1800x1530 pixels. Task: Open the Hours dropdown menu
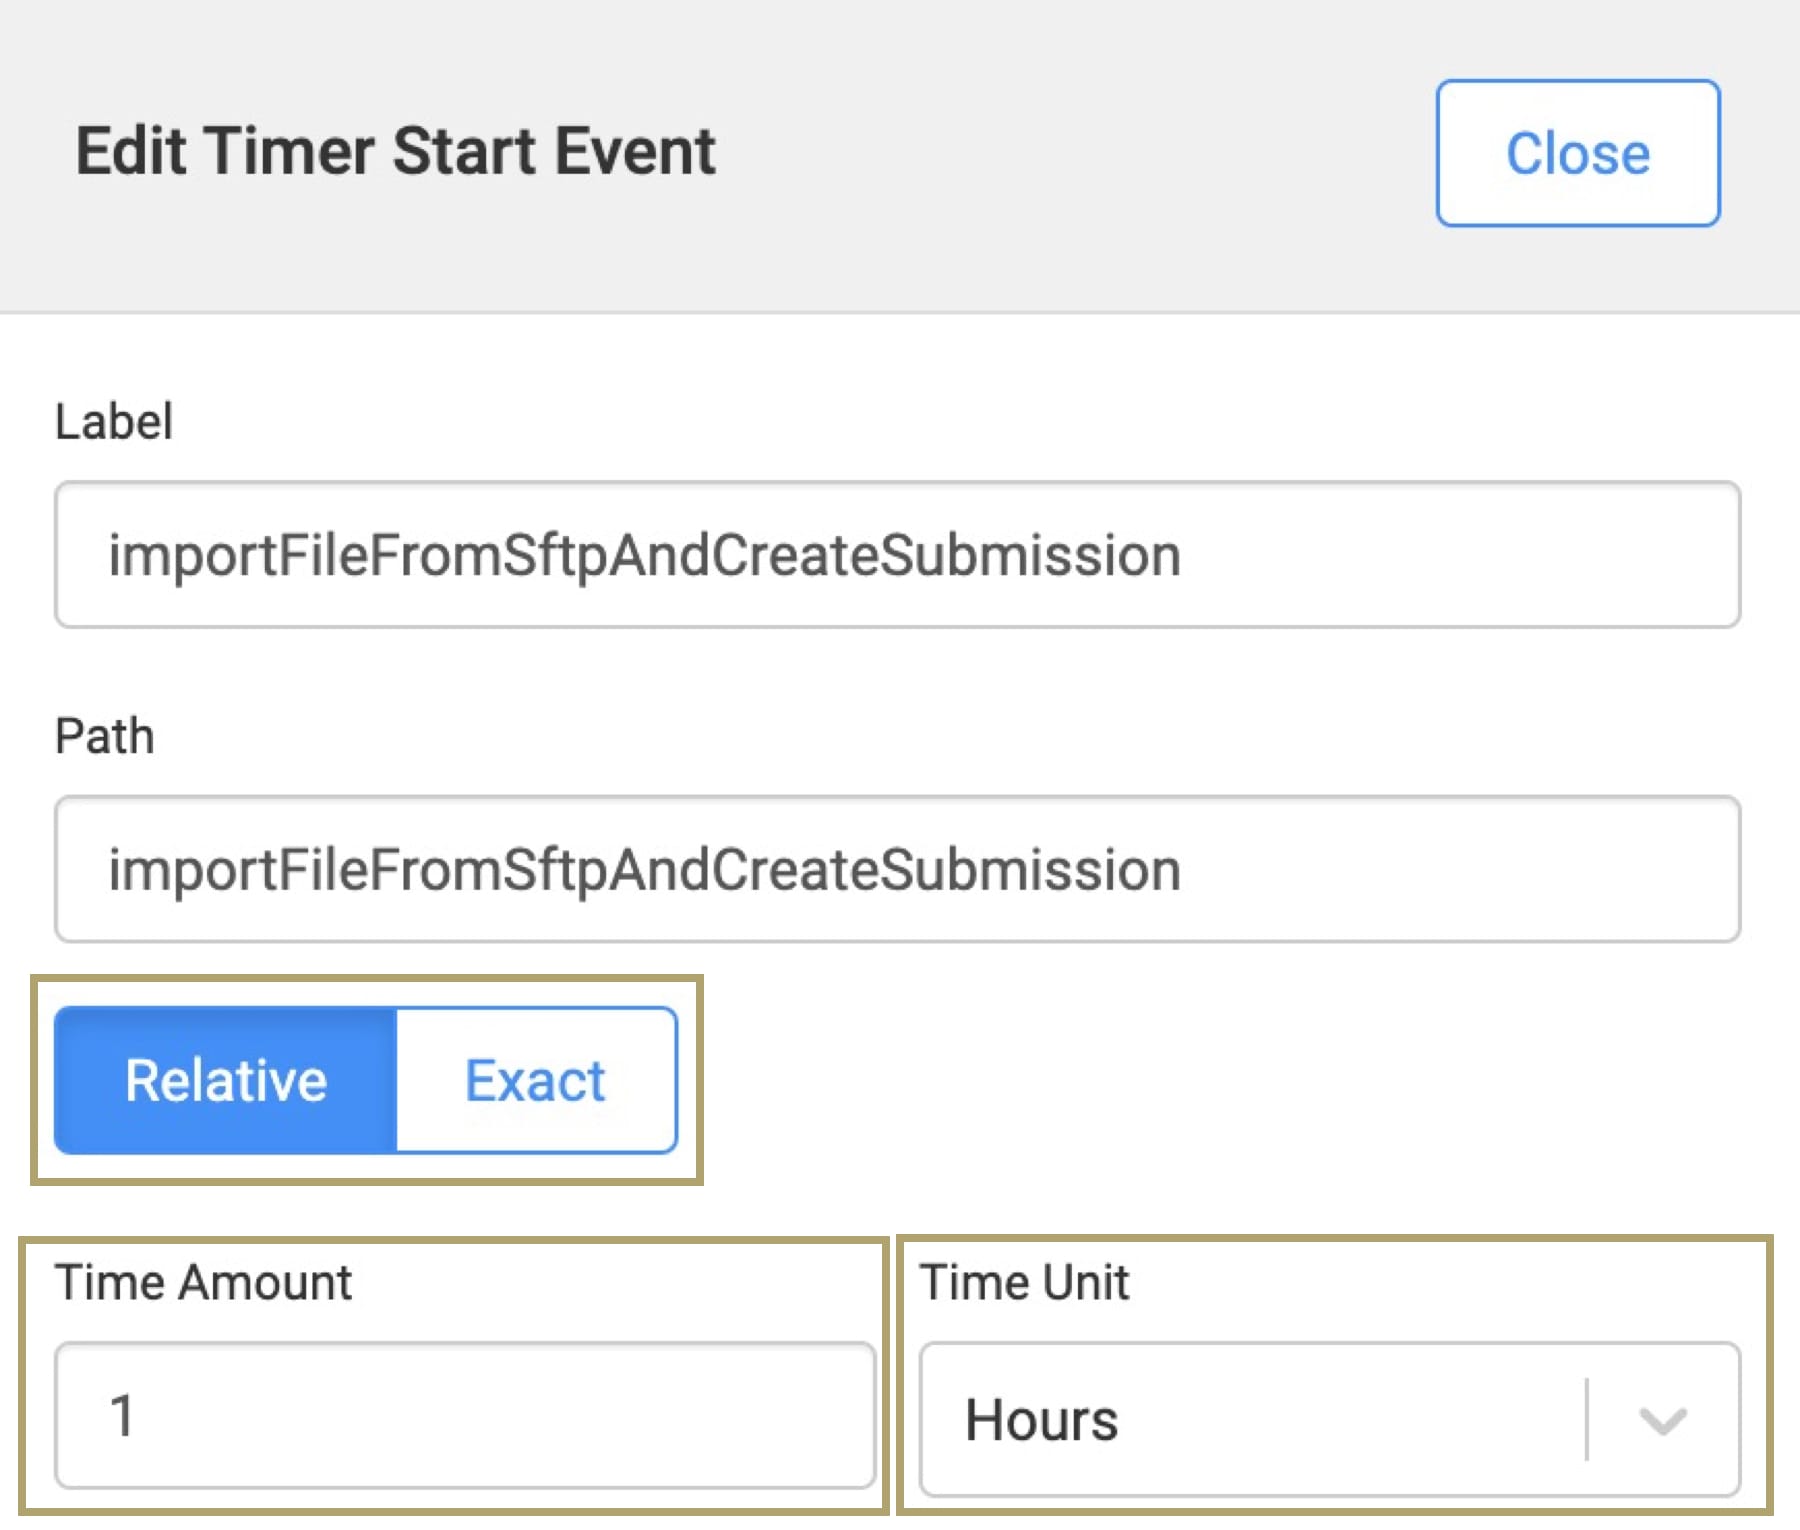point(1330,1419)
